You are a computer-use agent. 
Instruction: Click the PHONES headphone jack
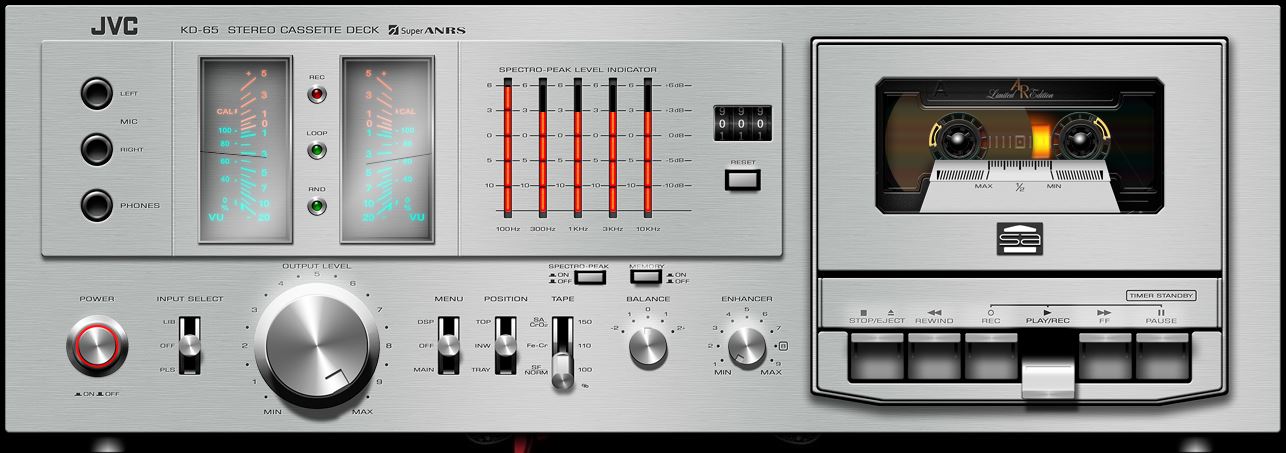[x=96, y=205]
